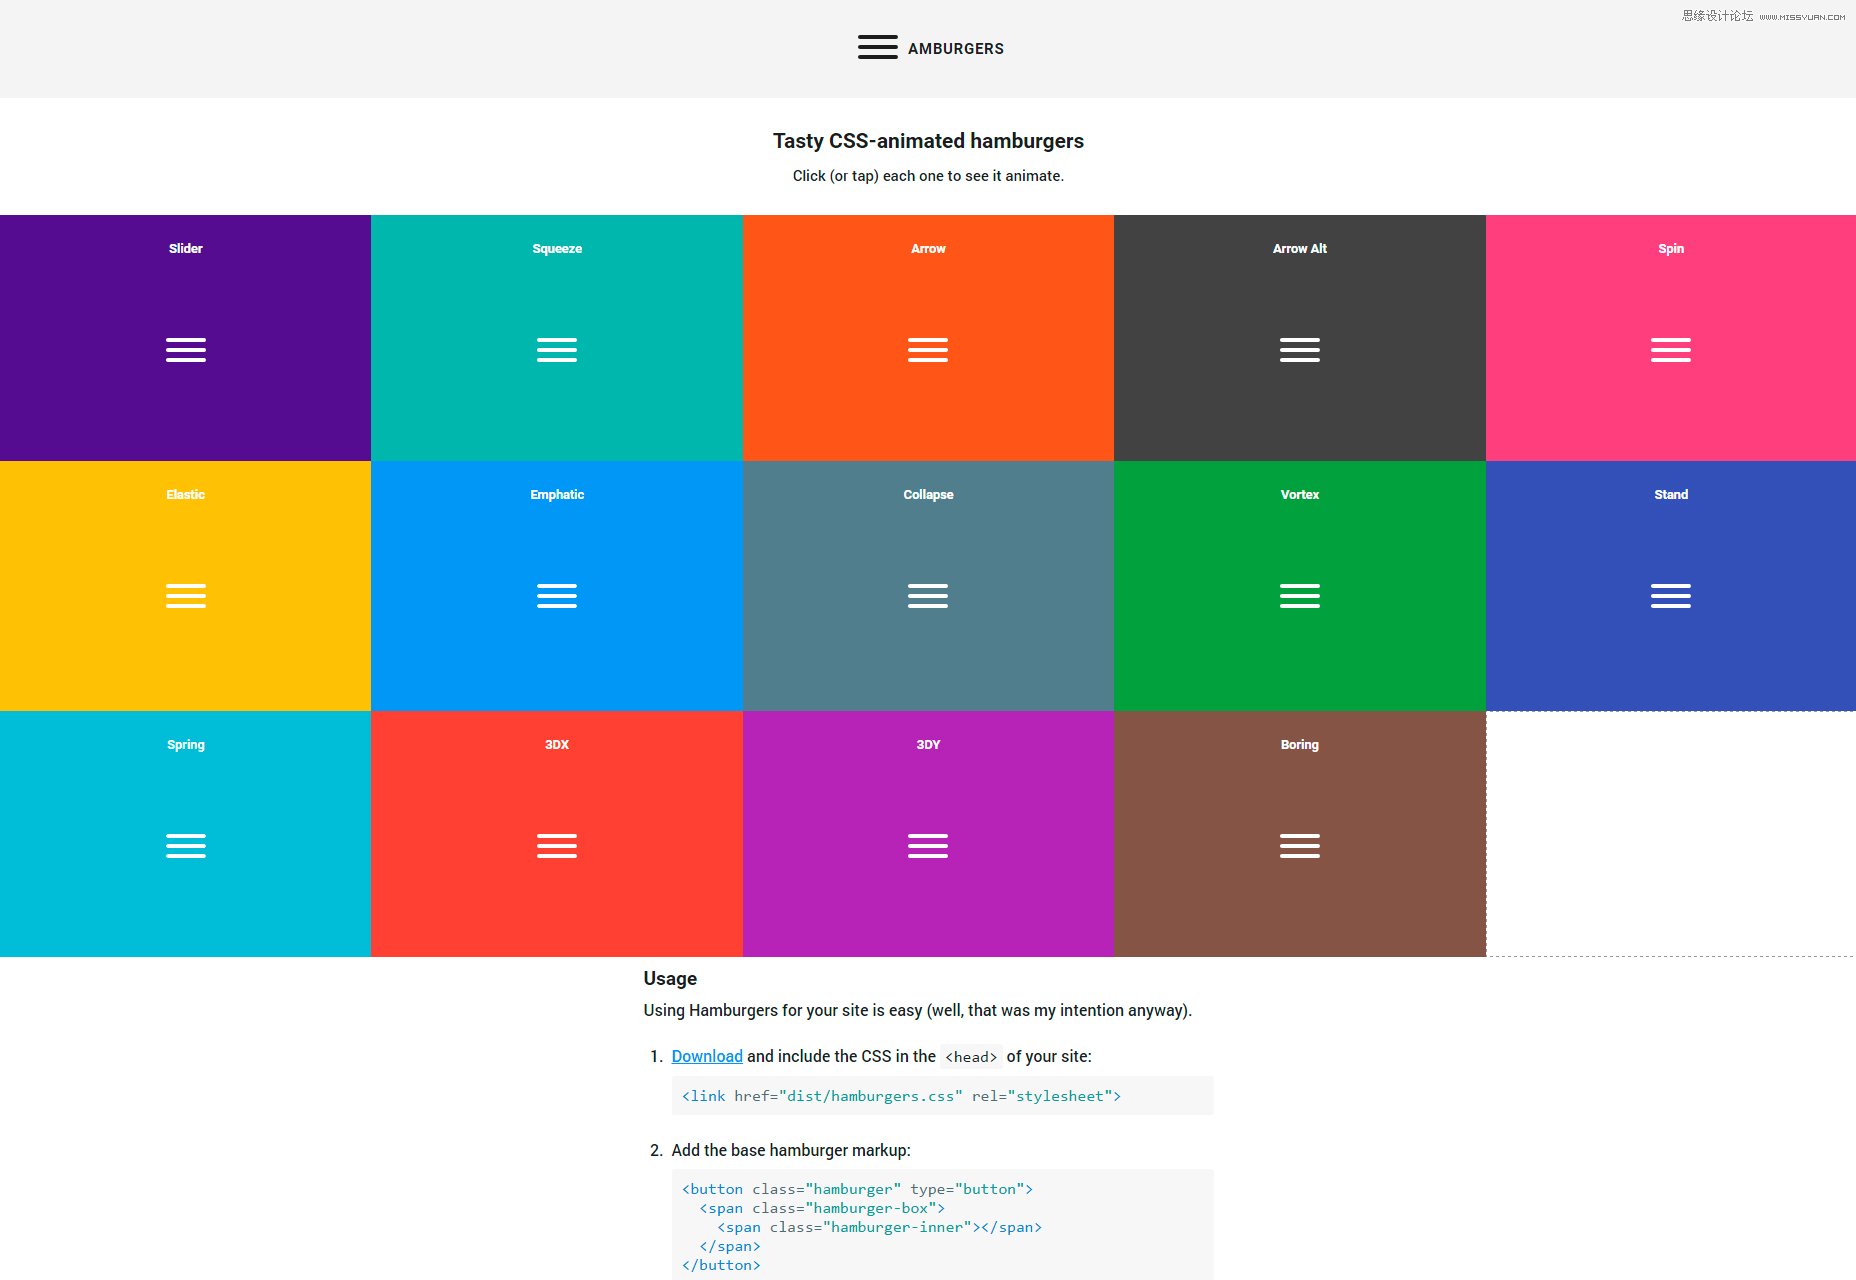Image resolution: width=1856 pixels, height=1280 pixels.
Task: Click the 'Vortex' tile label
Action: click(1300, 494)
